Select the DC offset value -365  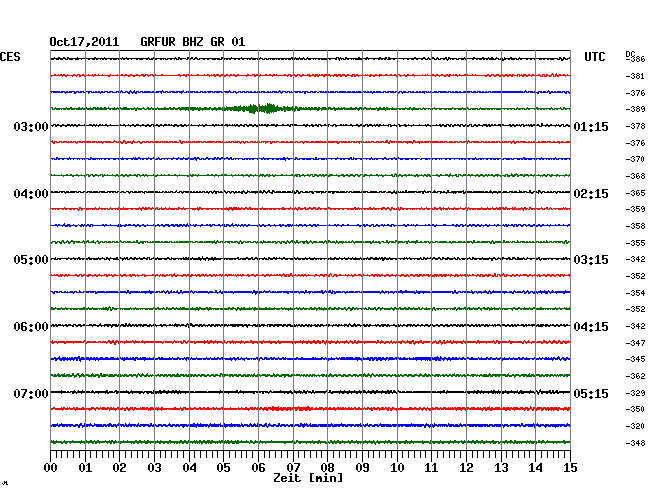click(x=635, y=193)
